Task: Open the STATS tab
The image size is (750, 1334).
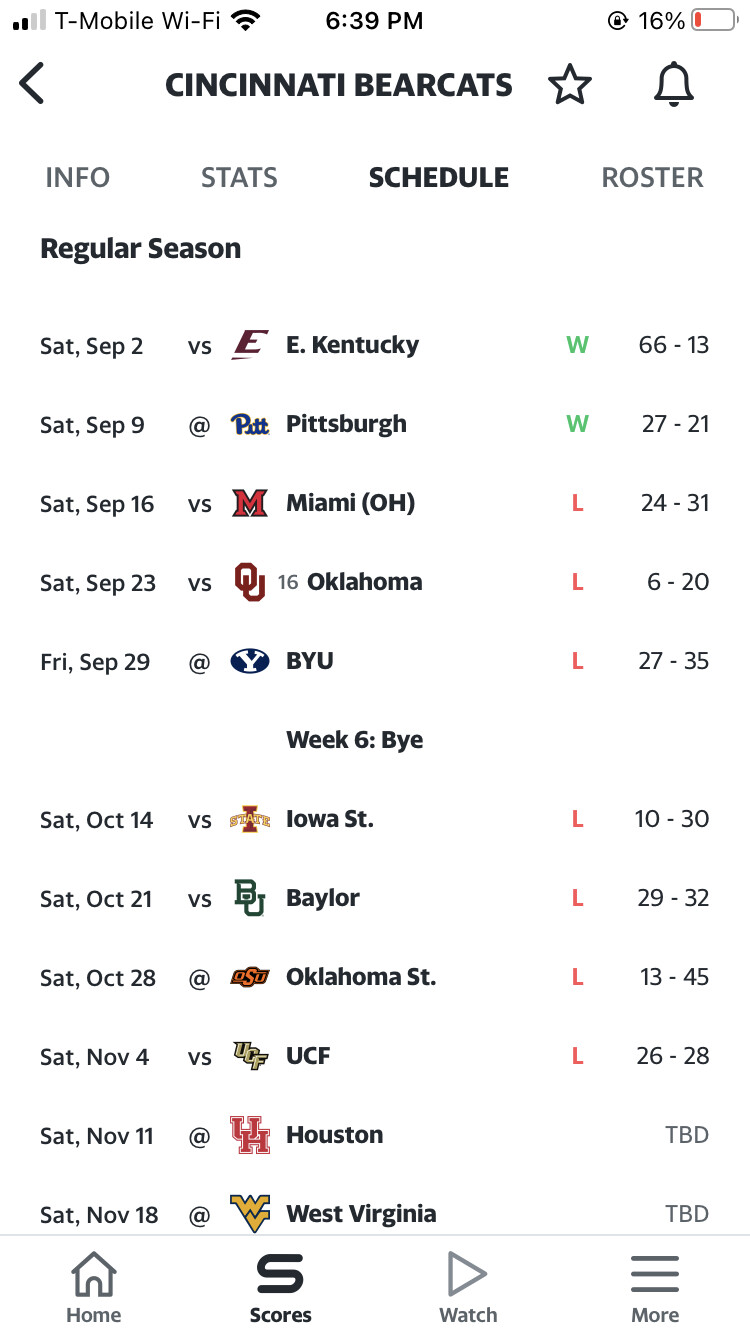Action: (239, 178)
